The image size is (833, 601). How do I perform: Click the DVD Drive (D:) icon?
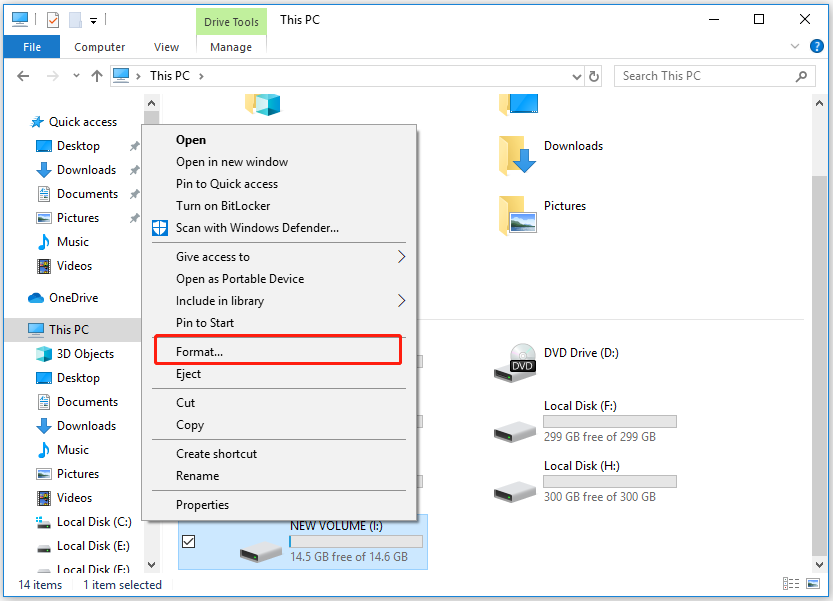(515, 363)
